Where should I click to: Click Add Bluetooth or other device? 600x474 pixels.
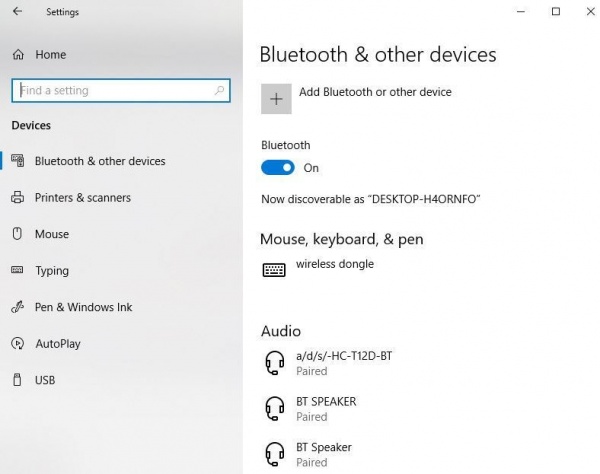click(375, 92)
